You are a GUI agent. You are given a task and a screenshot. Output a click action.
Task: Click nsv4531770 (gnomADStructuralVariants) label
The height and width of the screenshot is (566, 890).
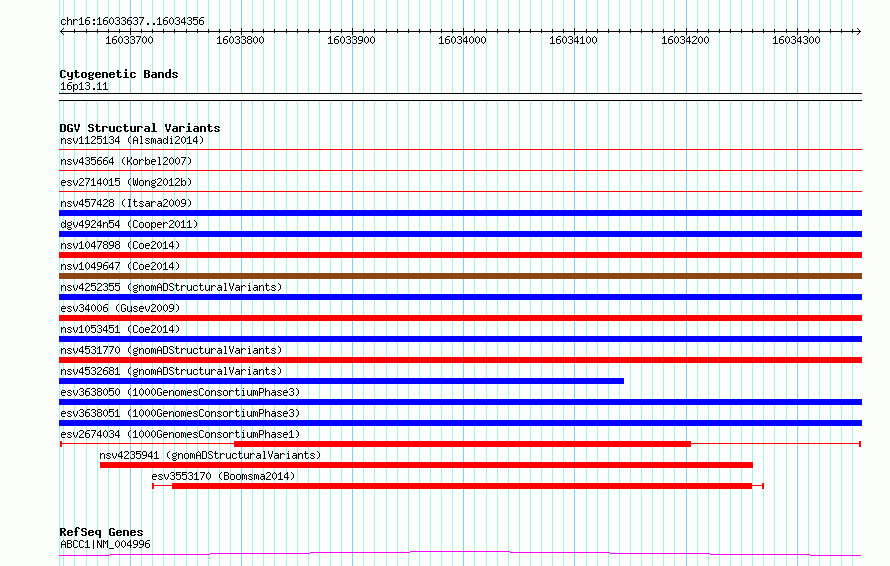click(x=171, y=350)
